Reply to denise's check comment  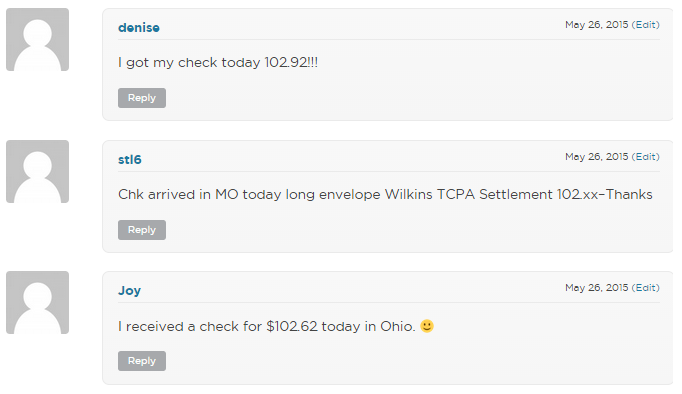click(142, 98)
